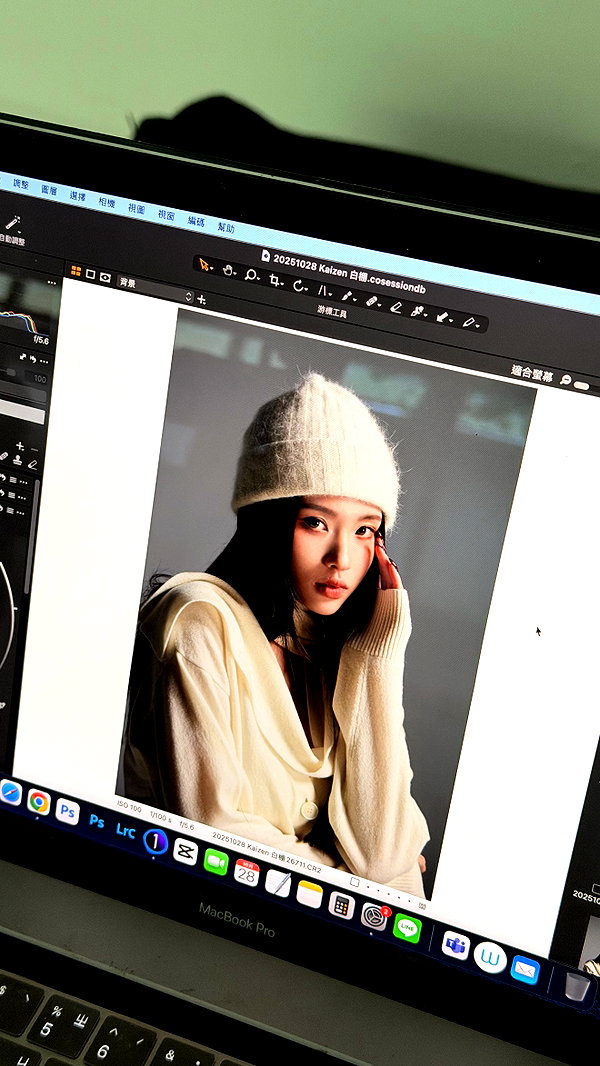Open Google Chrome from the Dock
Viewport: 600px width, 1066px height.
click(x=39, y=802)
